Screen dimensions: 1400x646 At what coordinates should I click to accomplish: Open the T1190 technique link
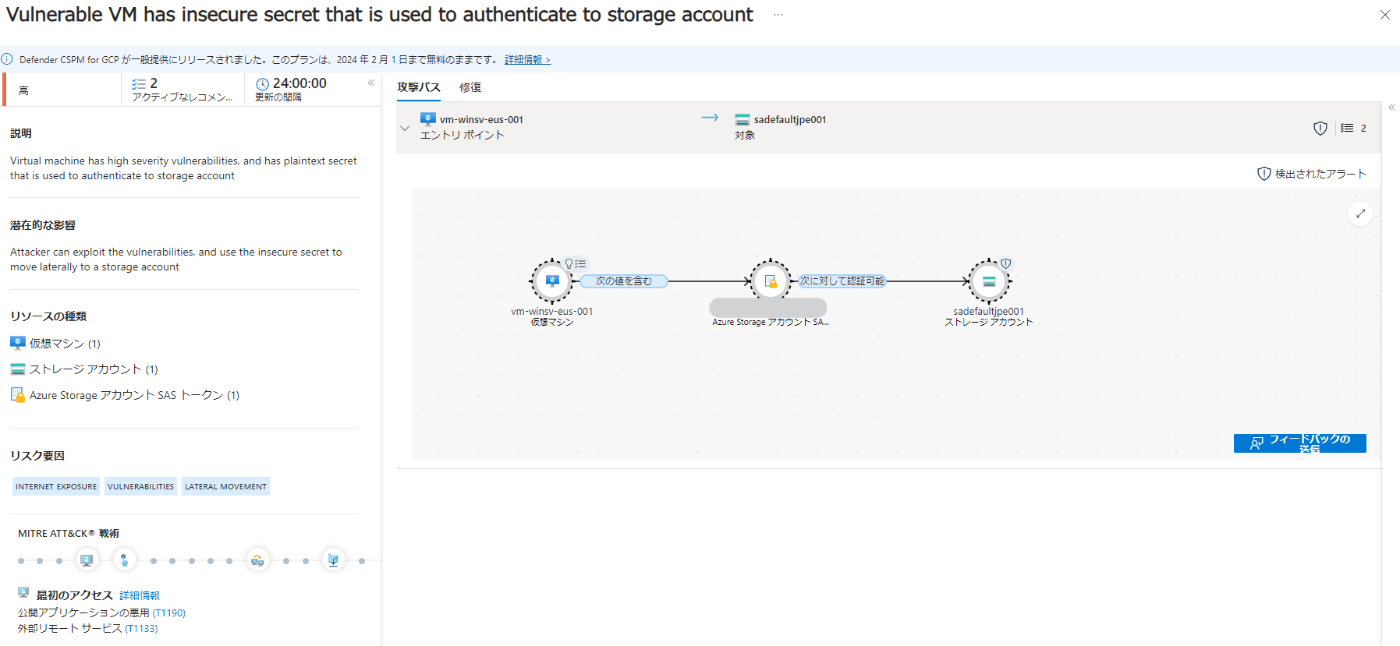tap(169, 612)
